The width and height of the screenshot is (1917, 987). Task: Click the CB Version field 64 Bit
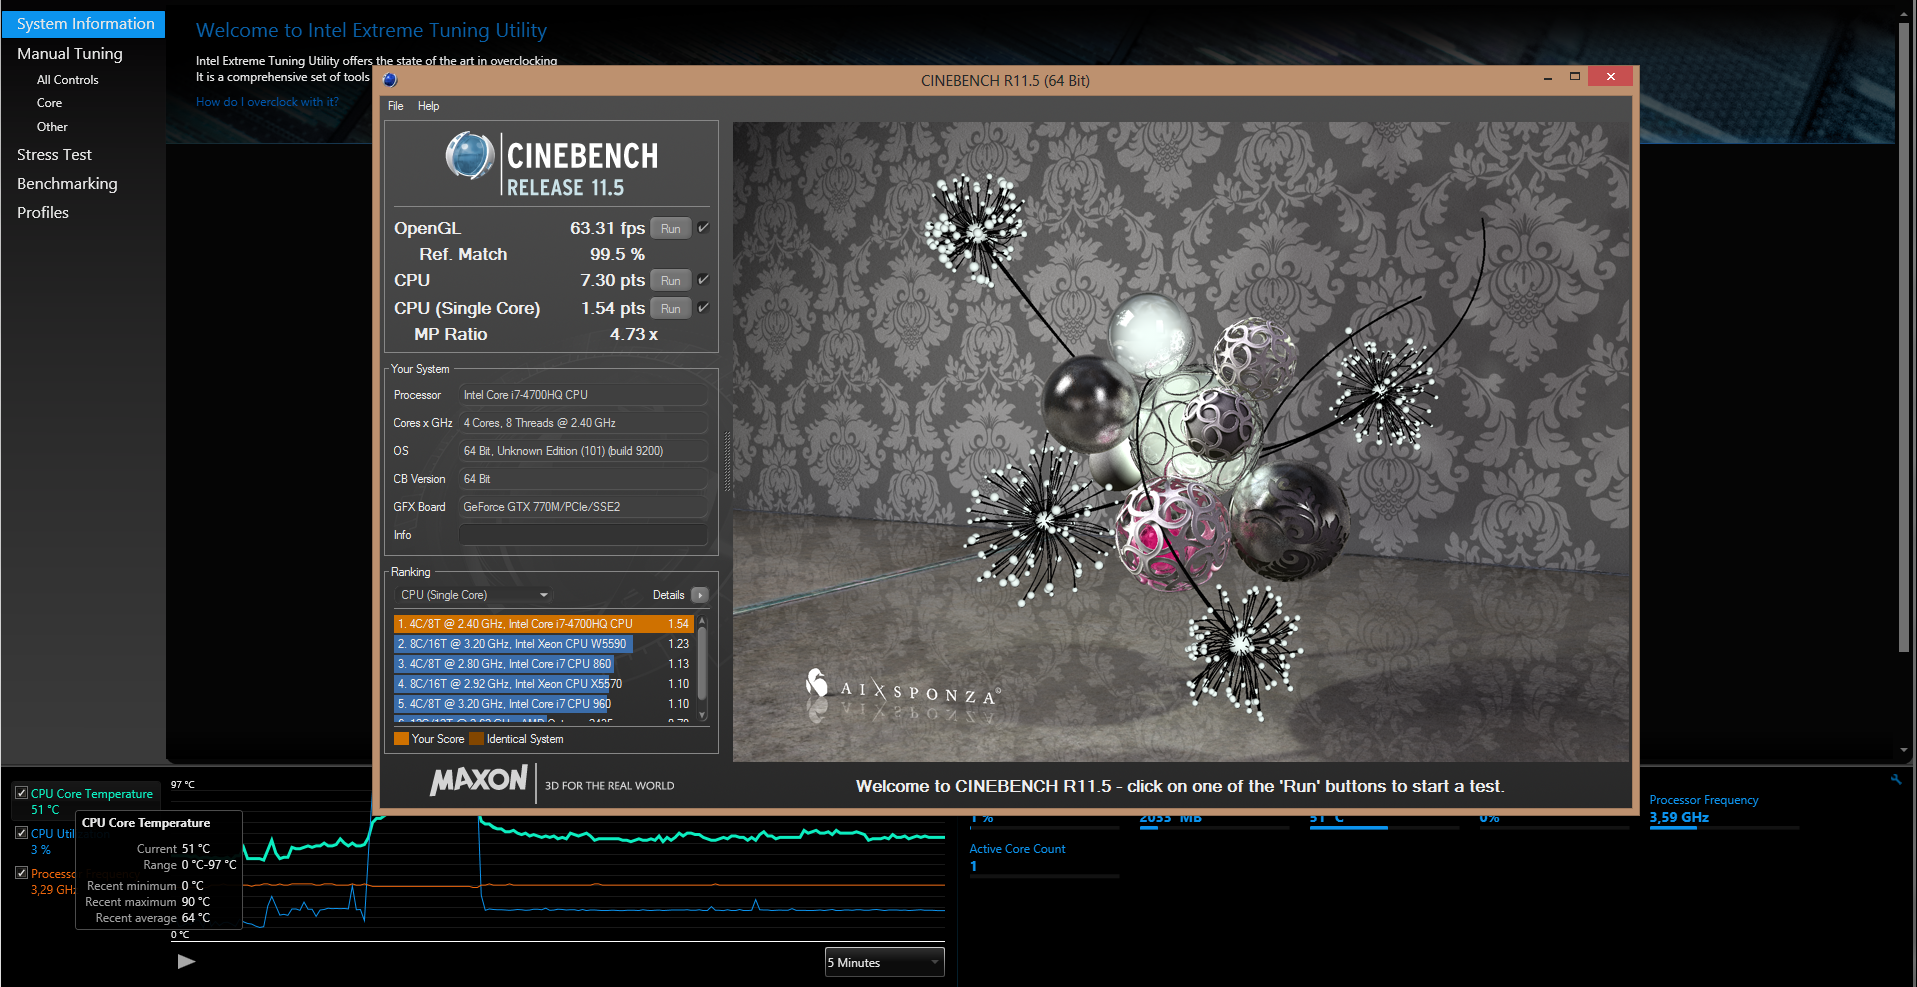[x=583, y=479]
